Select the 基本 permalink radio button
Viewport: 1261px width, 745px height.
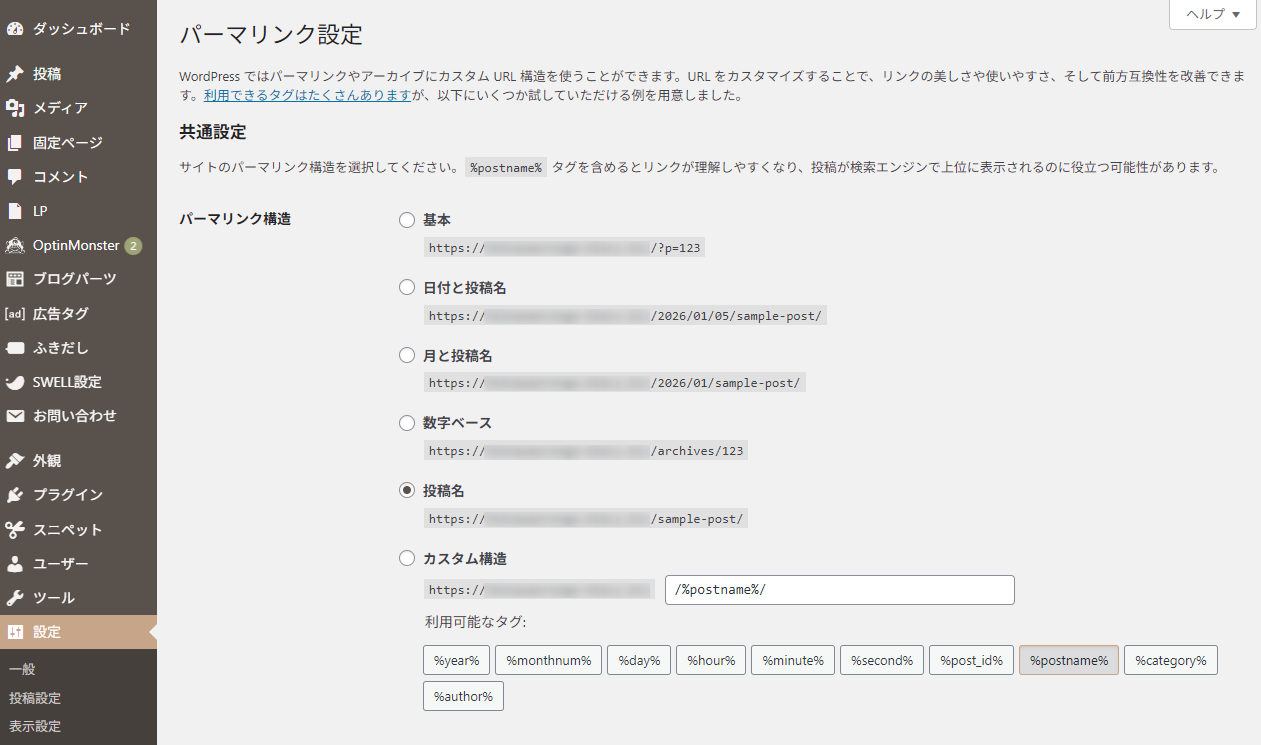(x=407, y=219)
